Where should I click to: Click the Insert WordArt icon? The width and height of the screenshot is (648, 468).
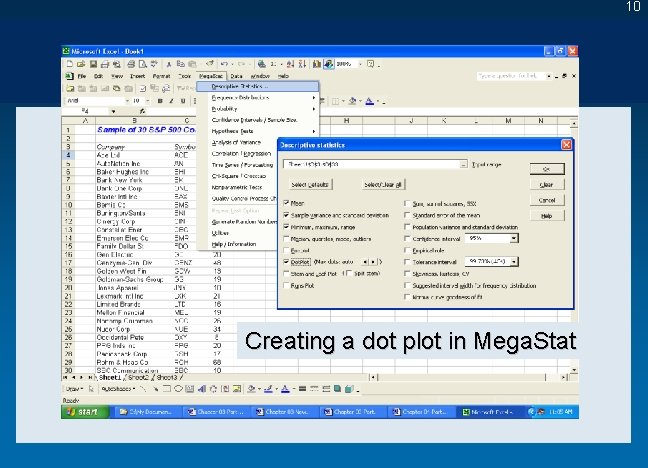[202, 389]
